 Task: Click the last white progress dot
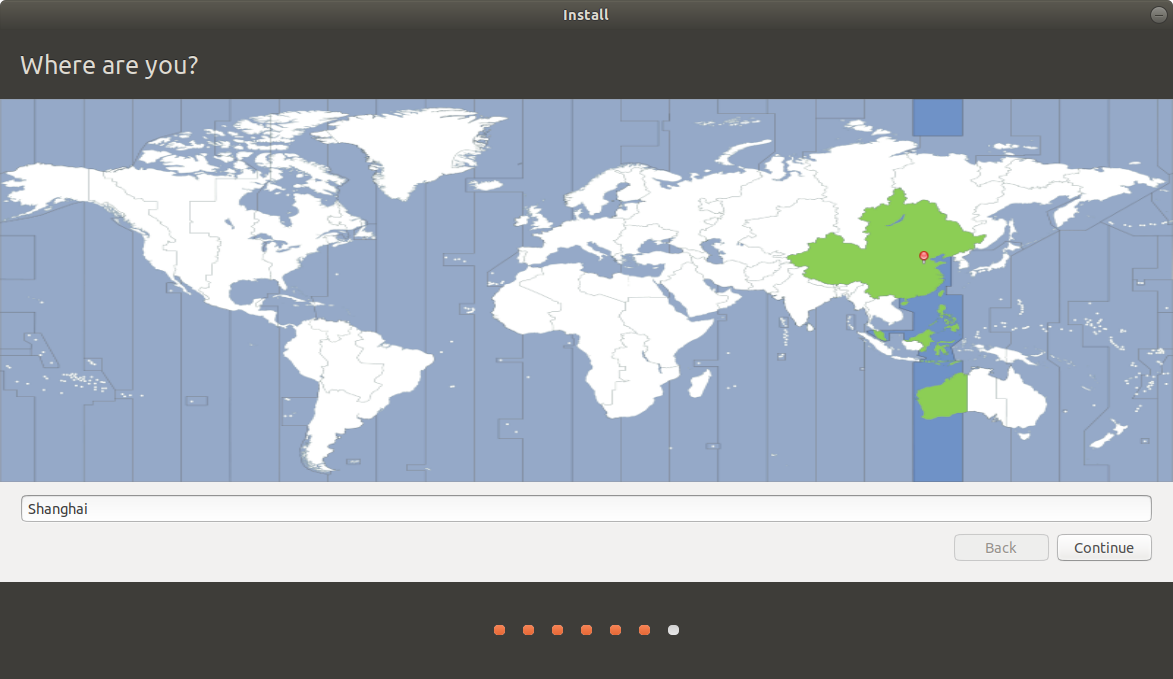pos(673,630)
